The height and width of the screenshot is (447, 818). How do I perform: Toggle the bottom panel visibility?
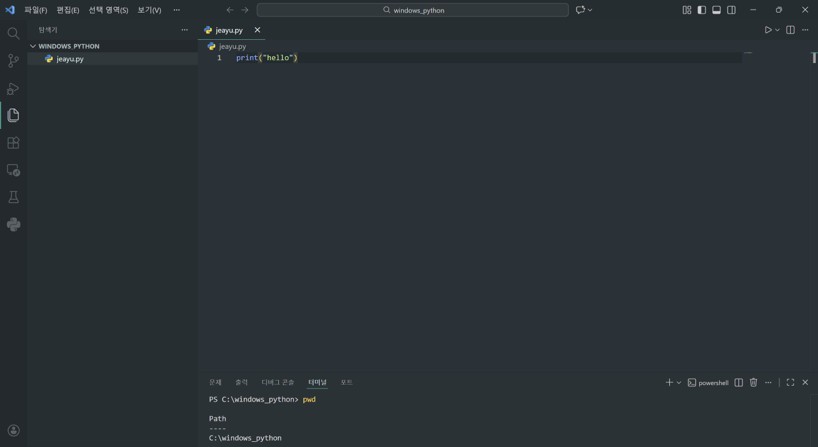(x=716, y=10)
